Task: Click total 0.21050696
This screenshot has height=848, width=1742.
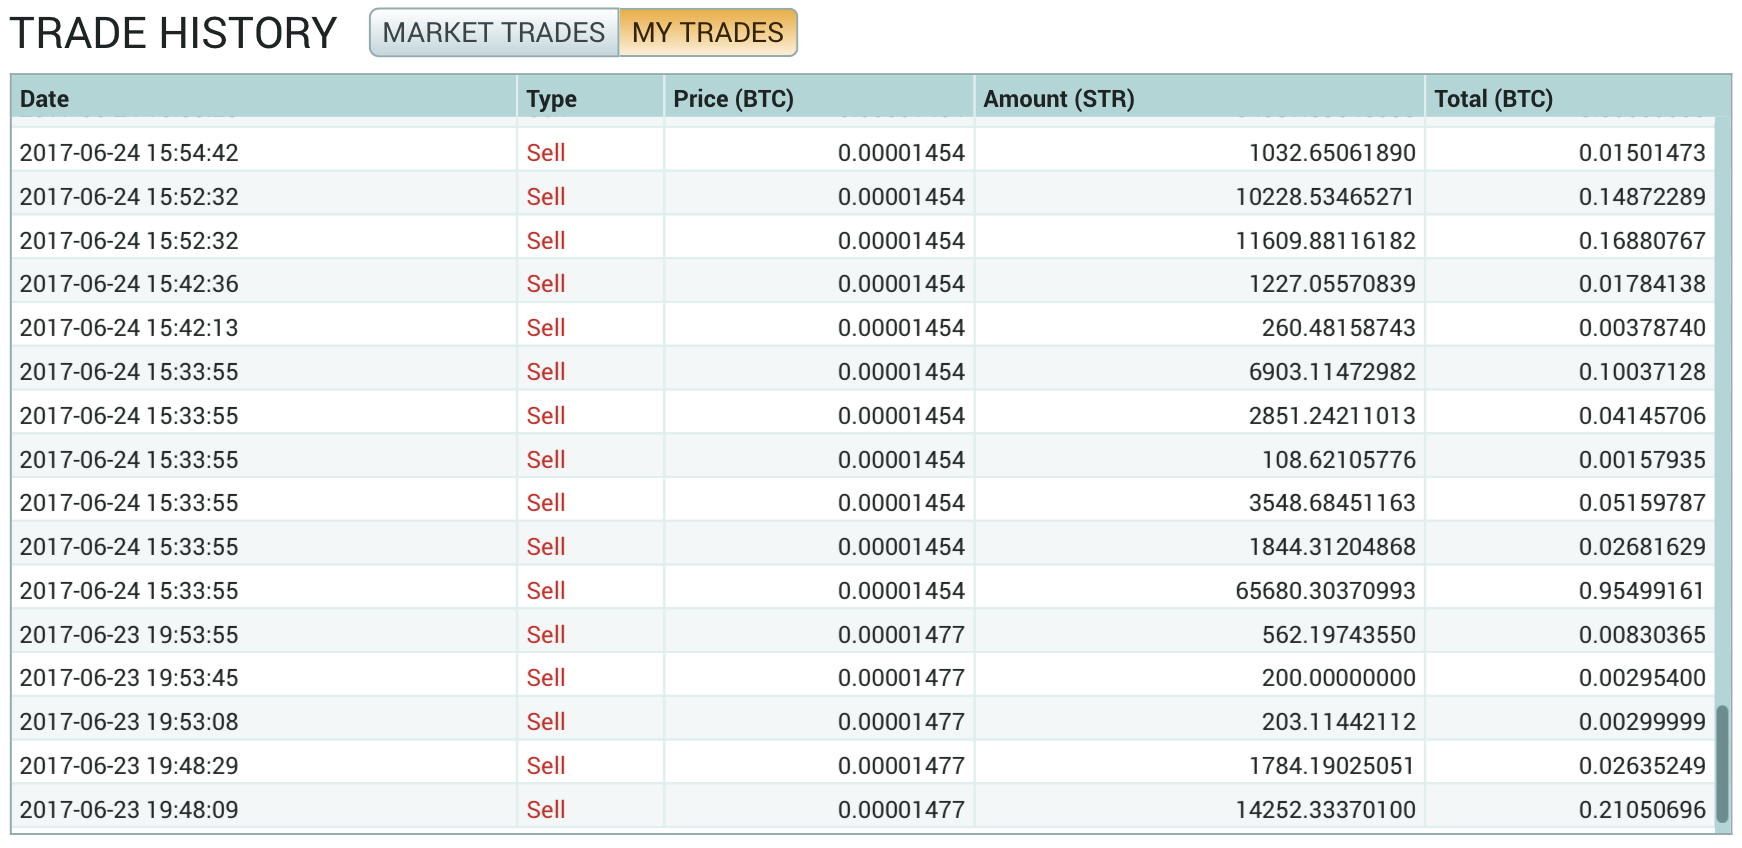Action: tap(1642, 810)
